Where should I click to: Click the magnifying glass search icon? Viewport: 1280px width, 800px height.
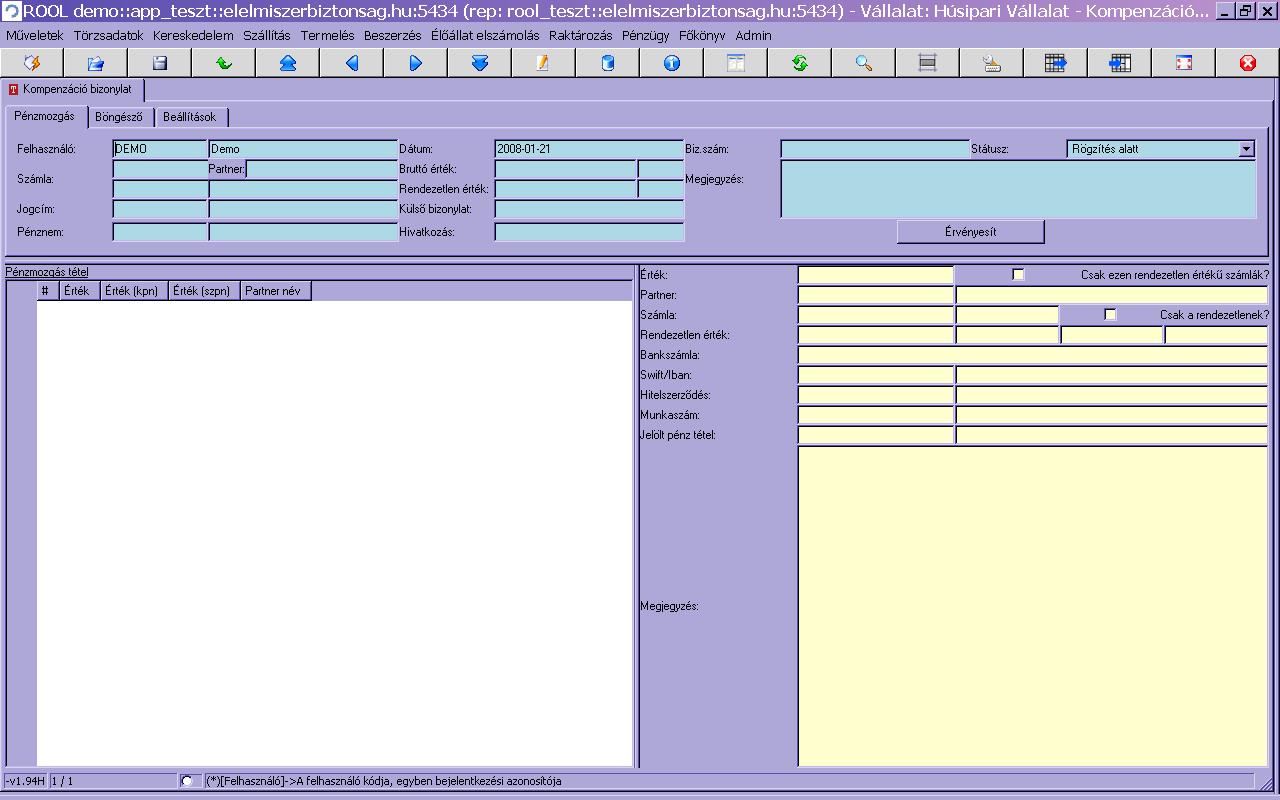point(864,63)
